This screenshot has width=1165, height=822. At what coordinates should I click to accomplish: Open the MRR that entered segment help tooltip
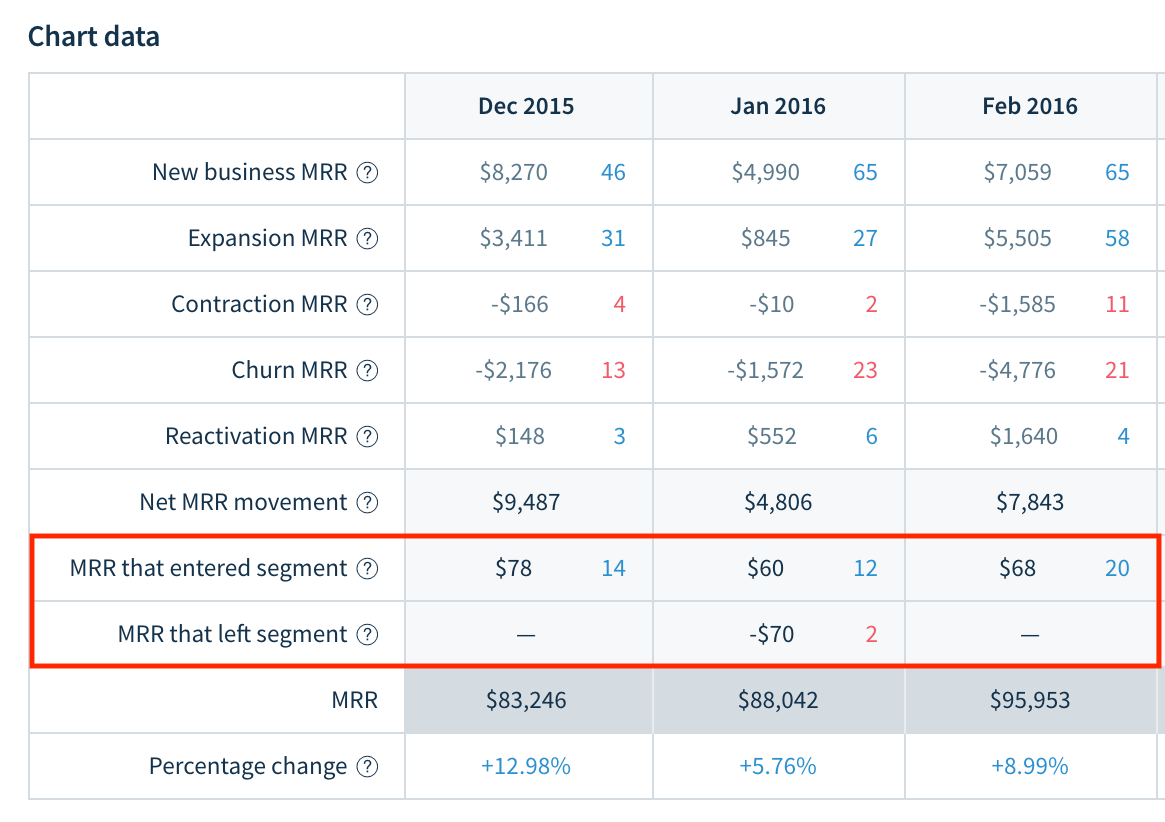(x=368, y=568)
